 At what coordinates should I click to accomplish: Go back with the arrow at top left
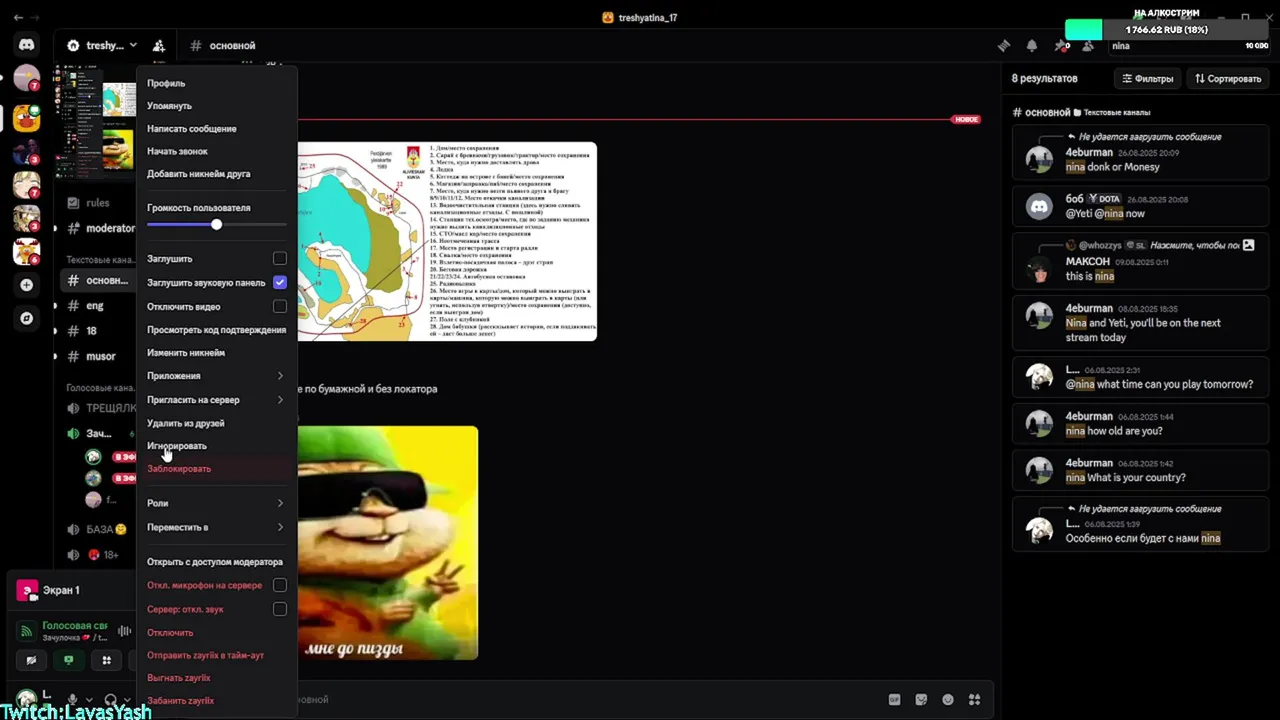tap(19, 18)
